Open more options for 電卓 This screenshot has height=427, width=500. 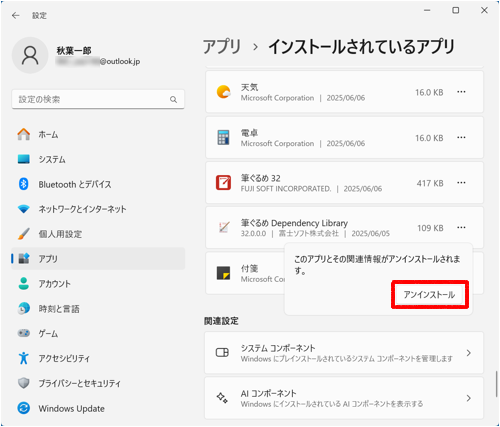tap(461, 137)
